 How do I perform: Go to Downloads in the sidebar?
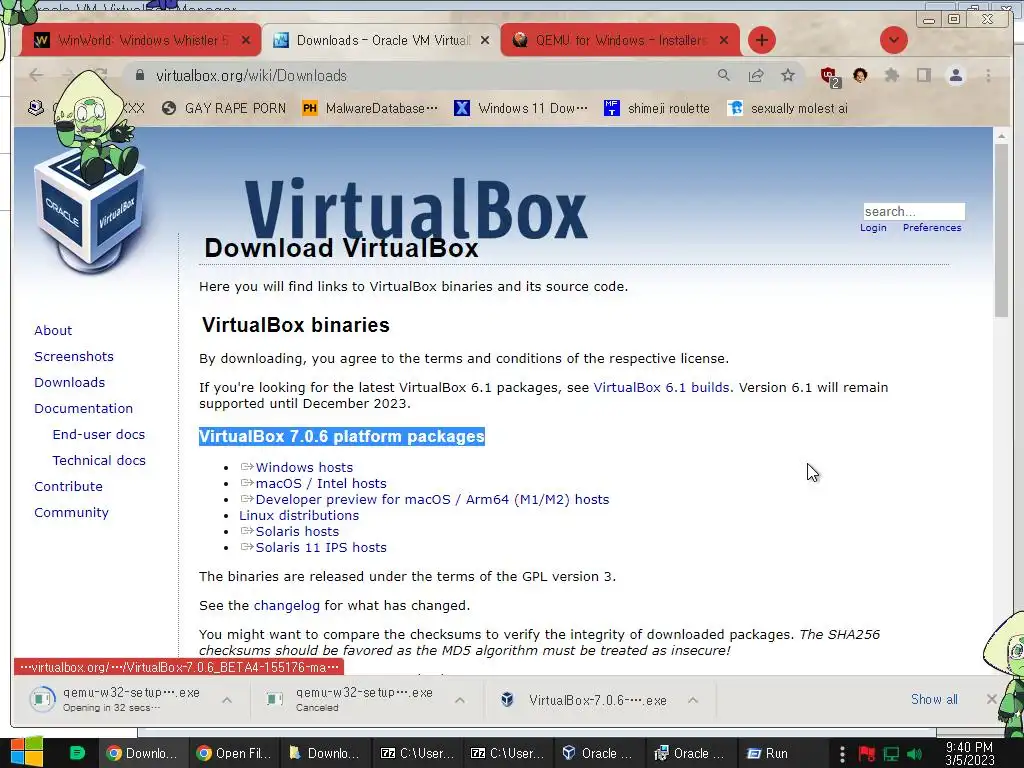pos(69,383)
